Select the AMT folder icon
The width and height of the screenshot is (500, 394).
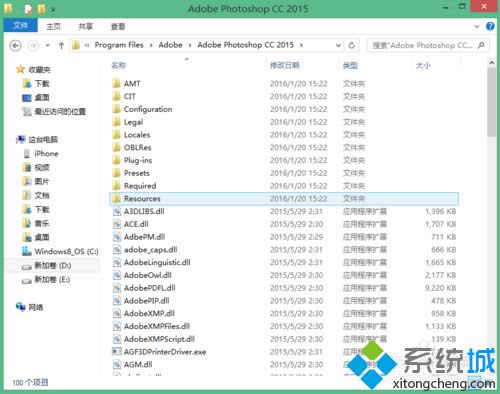coord(116,83)
